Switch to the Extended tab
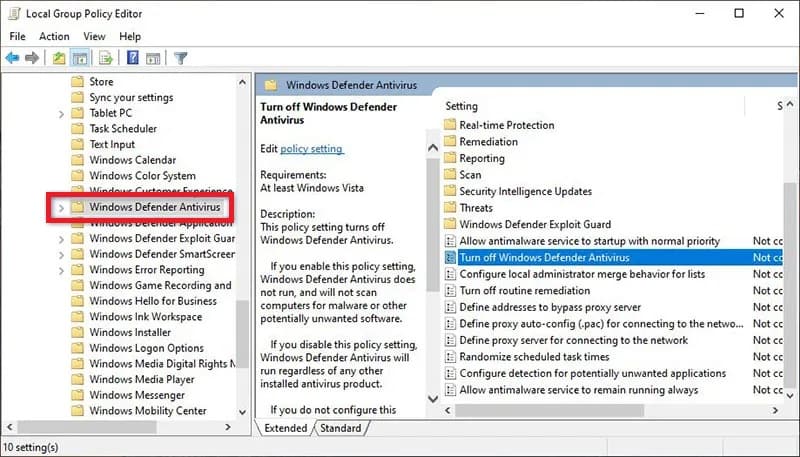Screen dimensions: 800x457 coord(285,428)
